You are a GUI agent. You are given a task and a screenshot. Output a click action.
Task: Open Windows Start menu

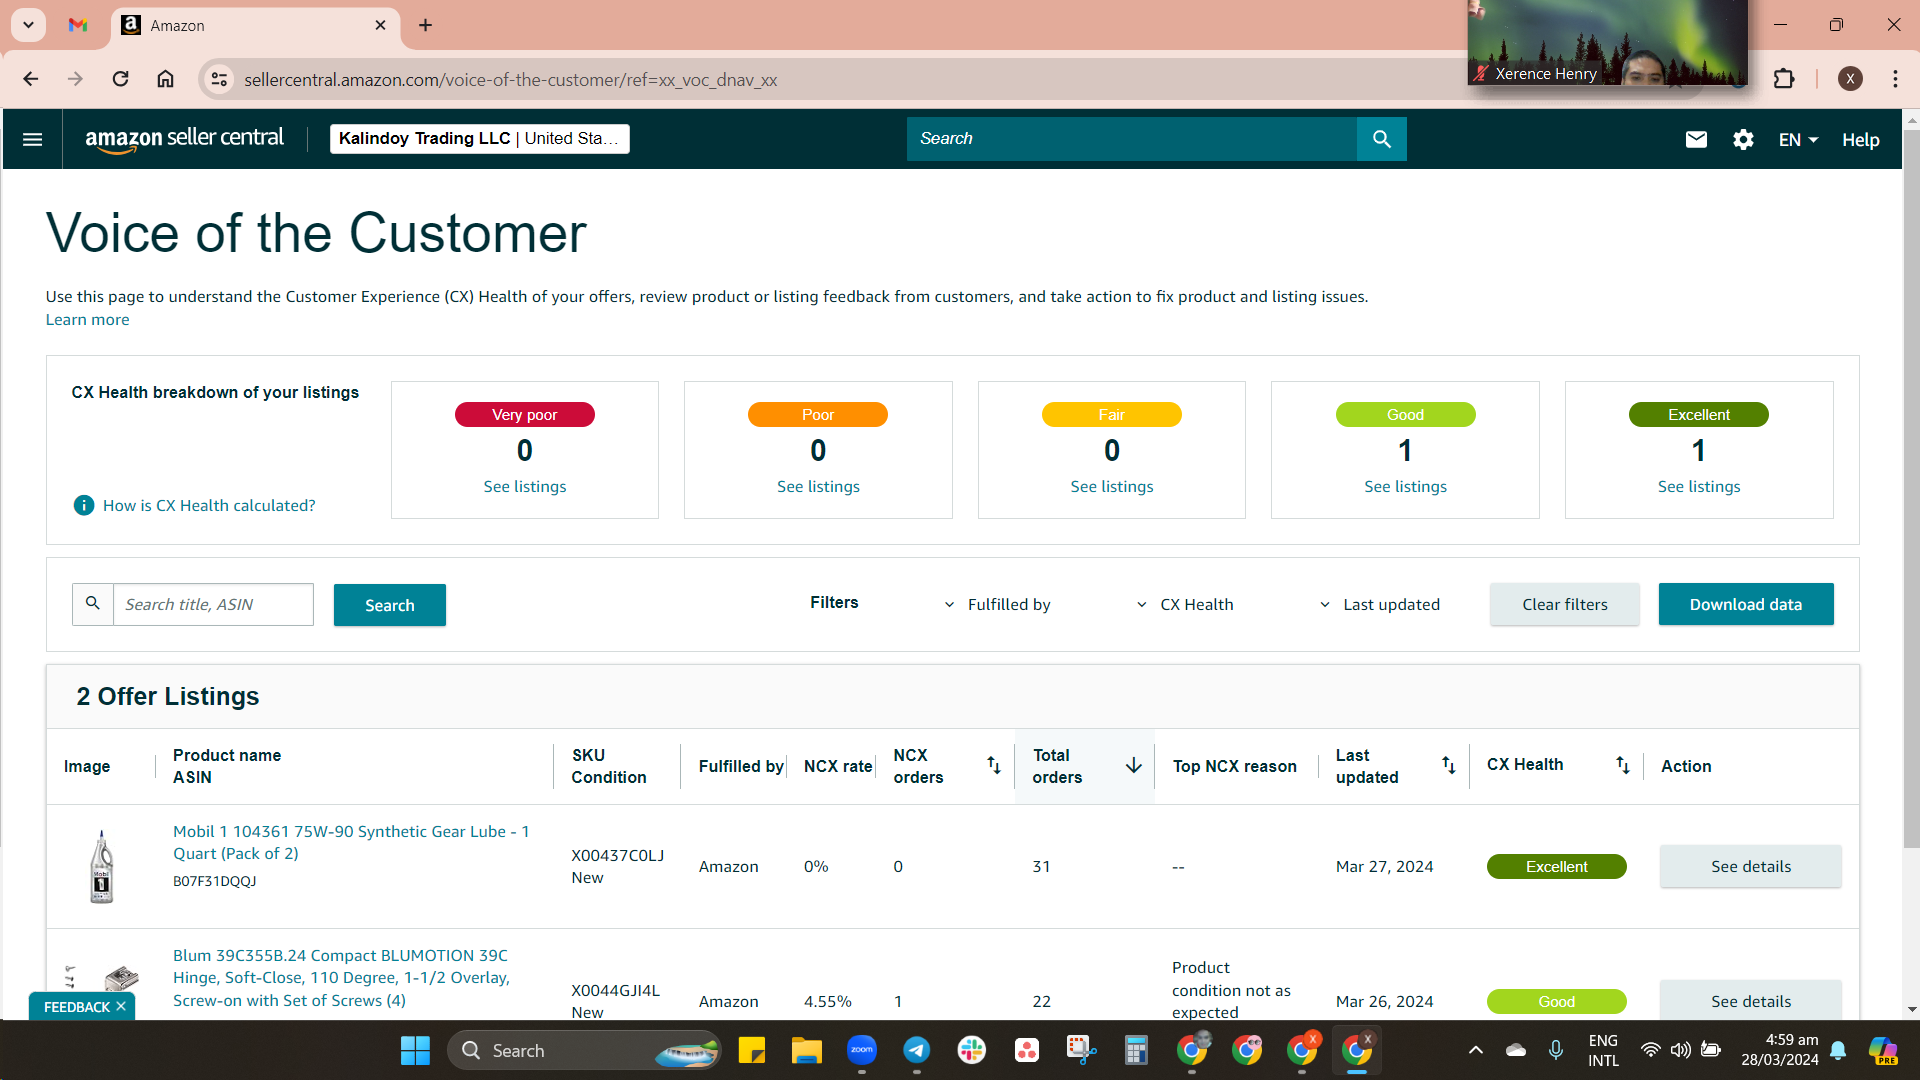(x=415, y=1051)
